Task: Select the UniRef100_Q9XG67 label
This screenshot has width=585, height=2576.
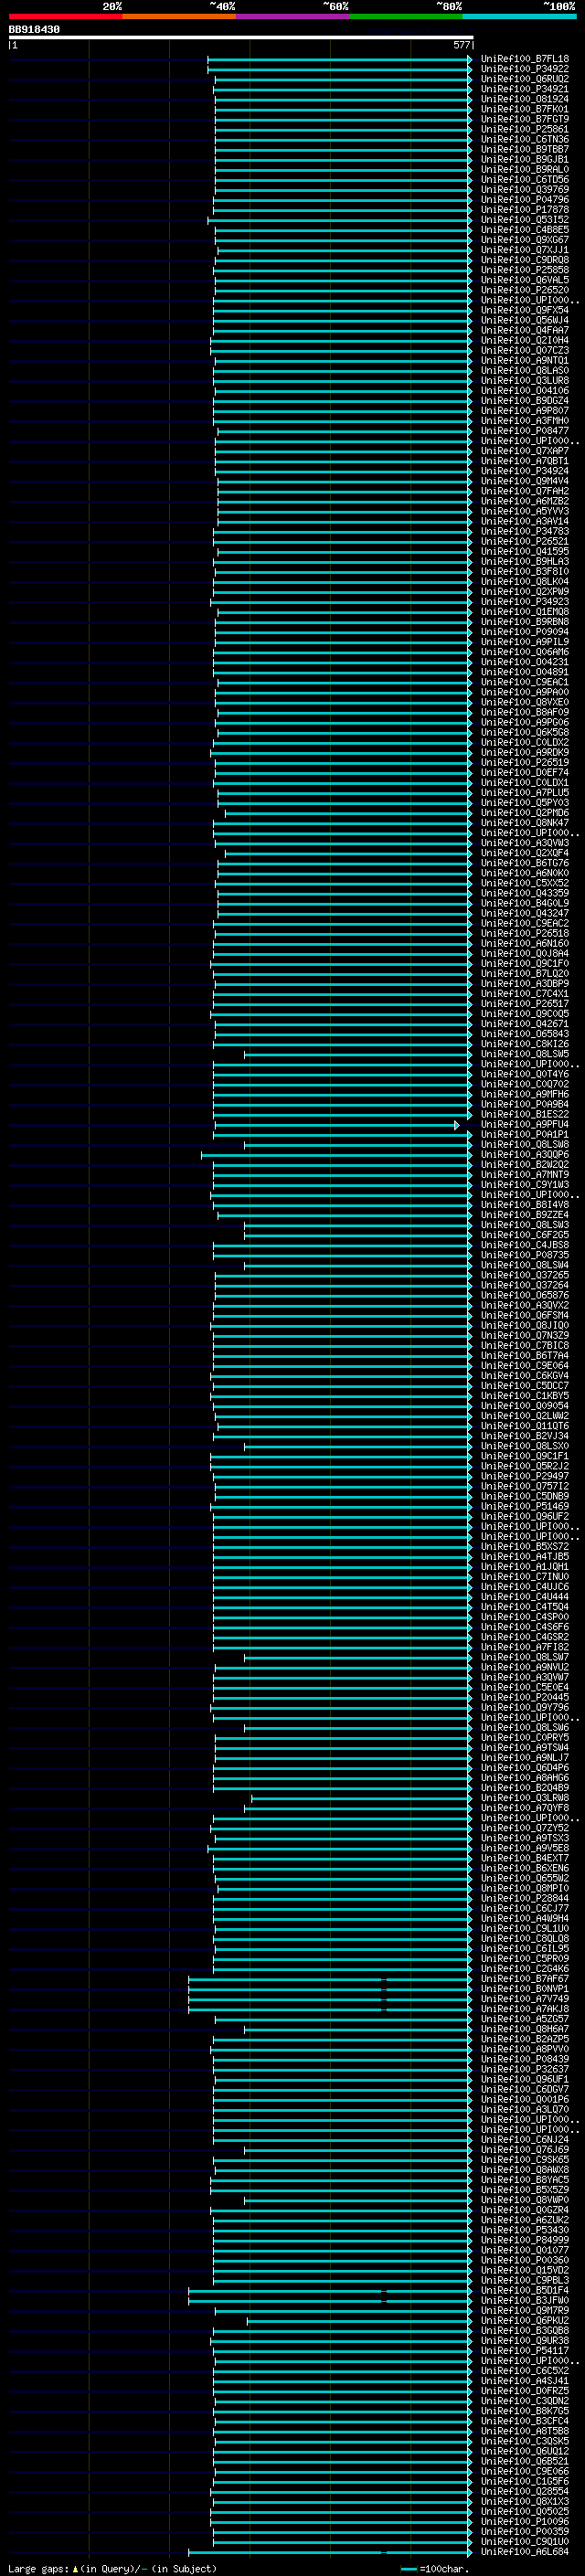Action: coord(524,240)
